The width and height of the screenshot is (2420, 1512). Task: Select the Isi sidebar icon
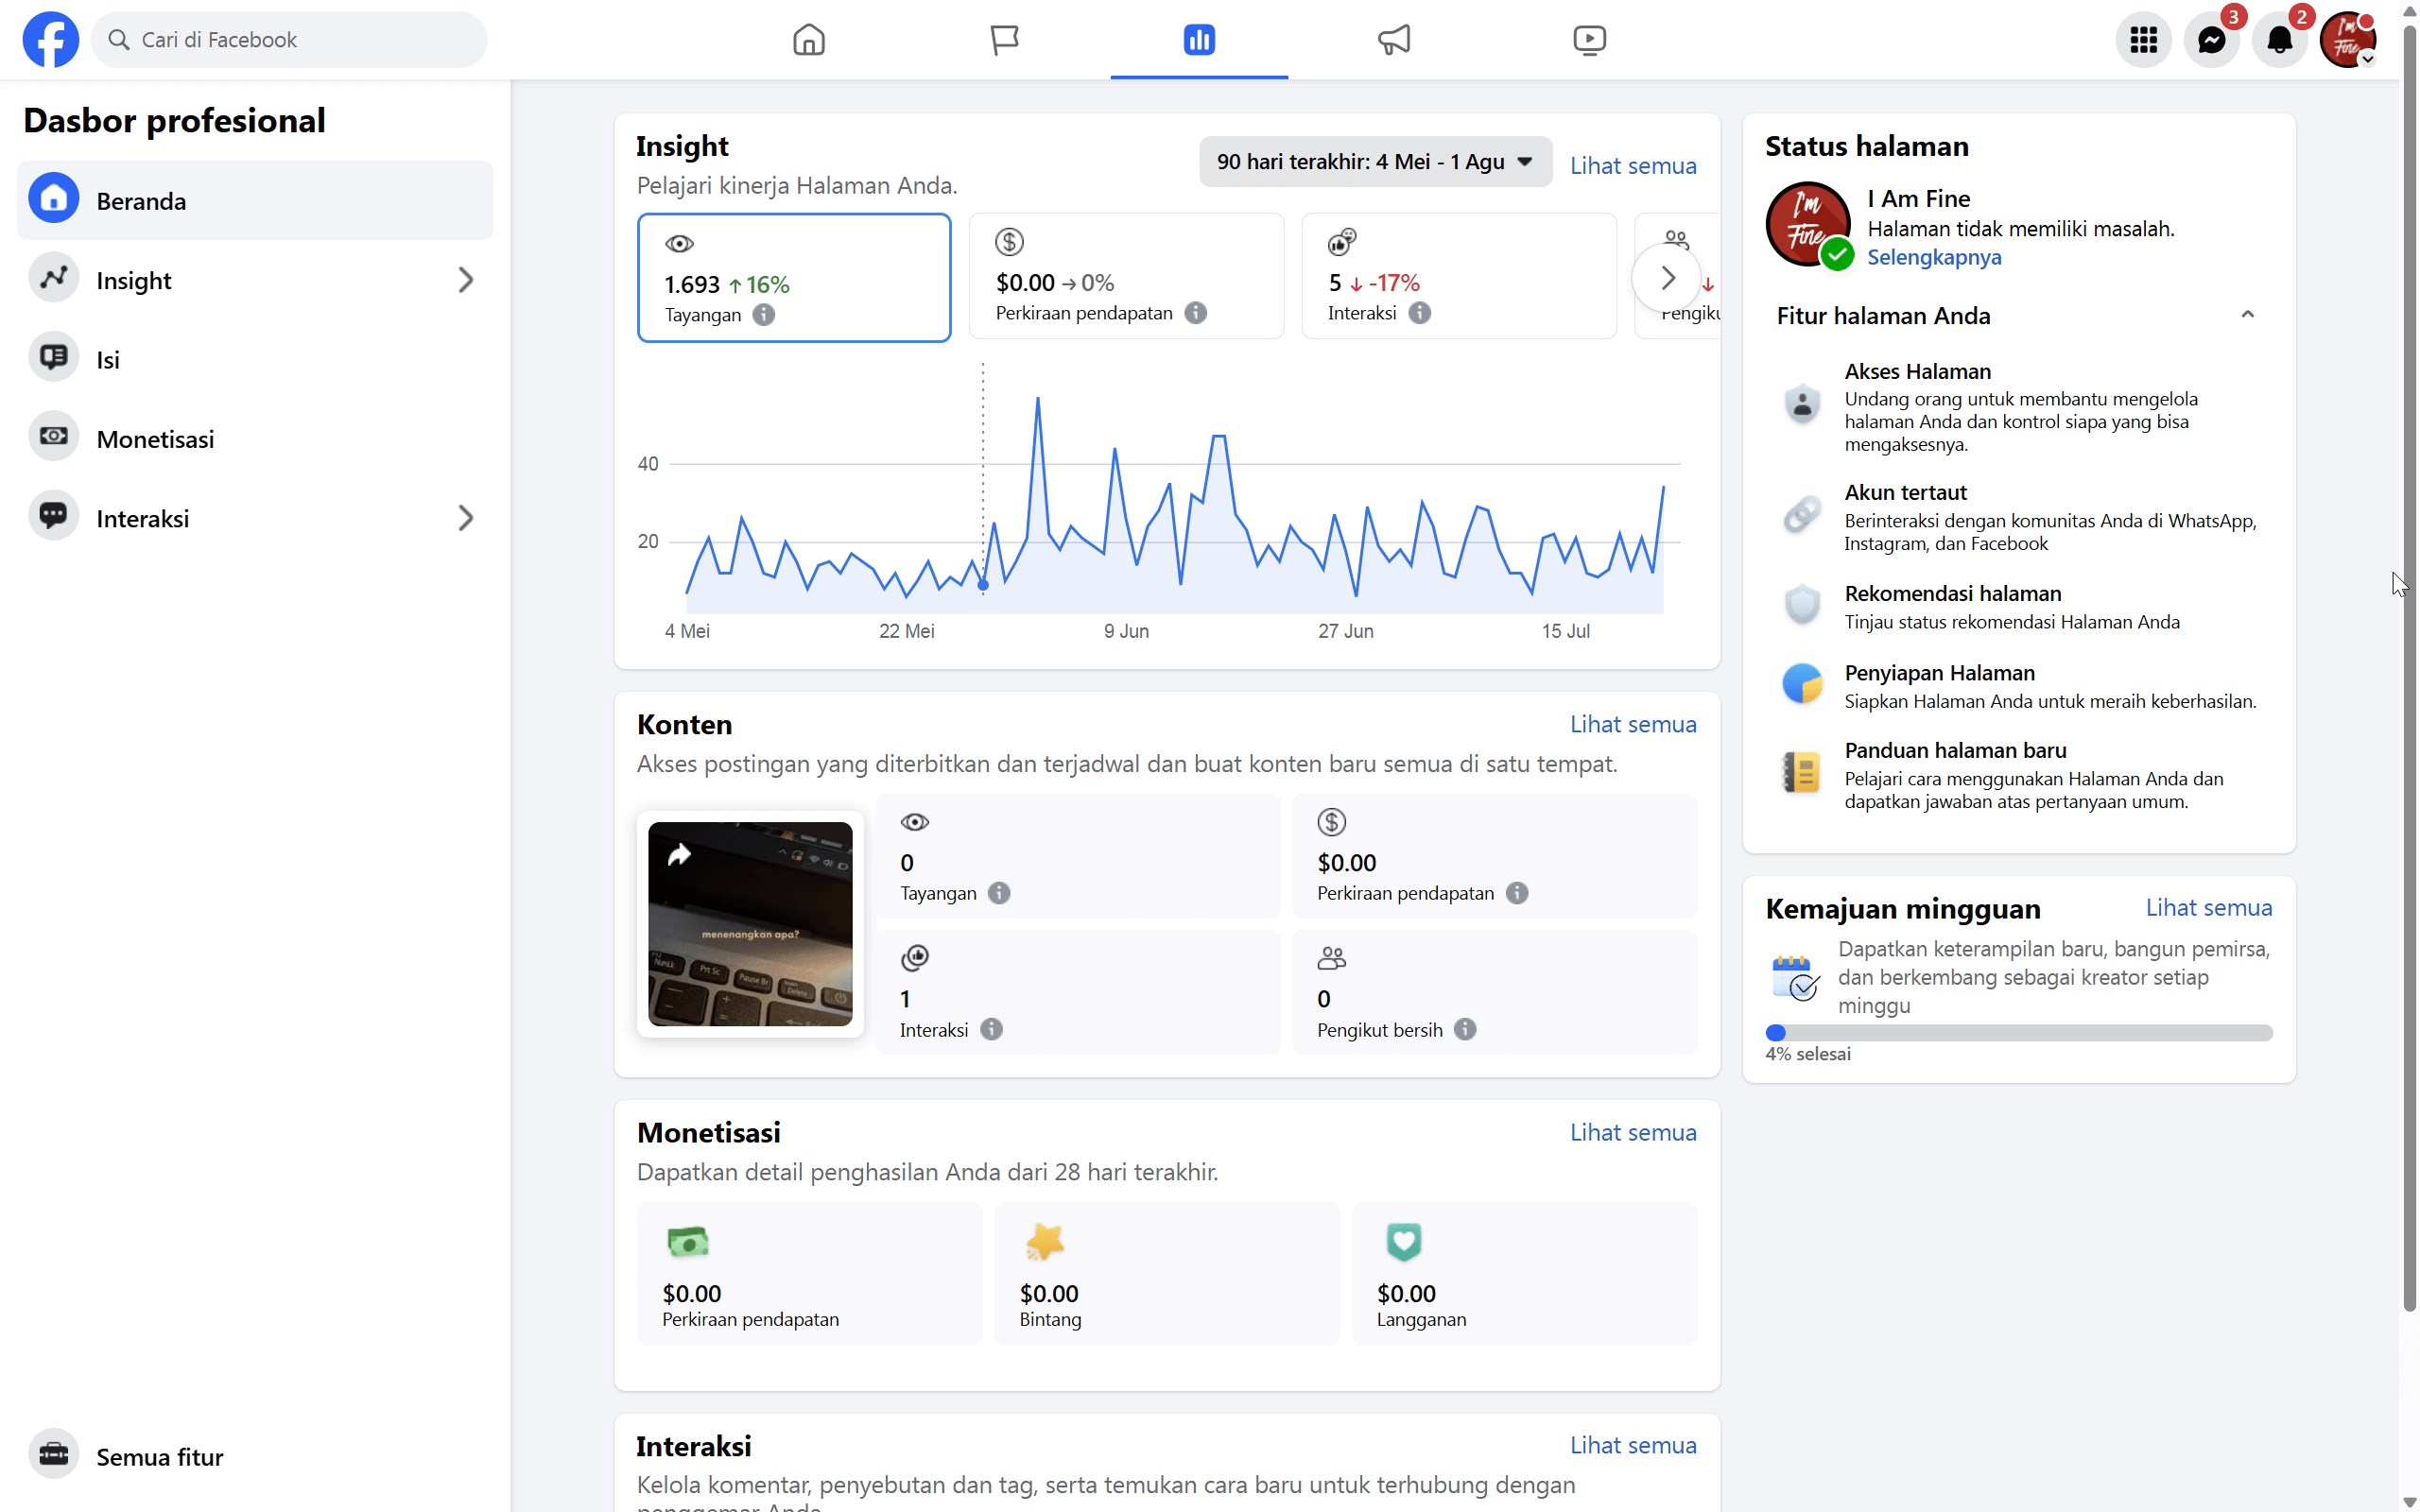(x=53, y=357)
